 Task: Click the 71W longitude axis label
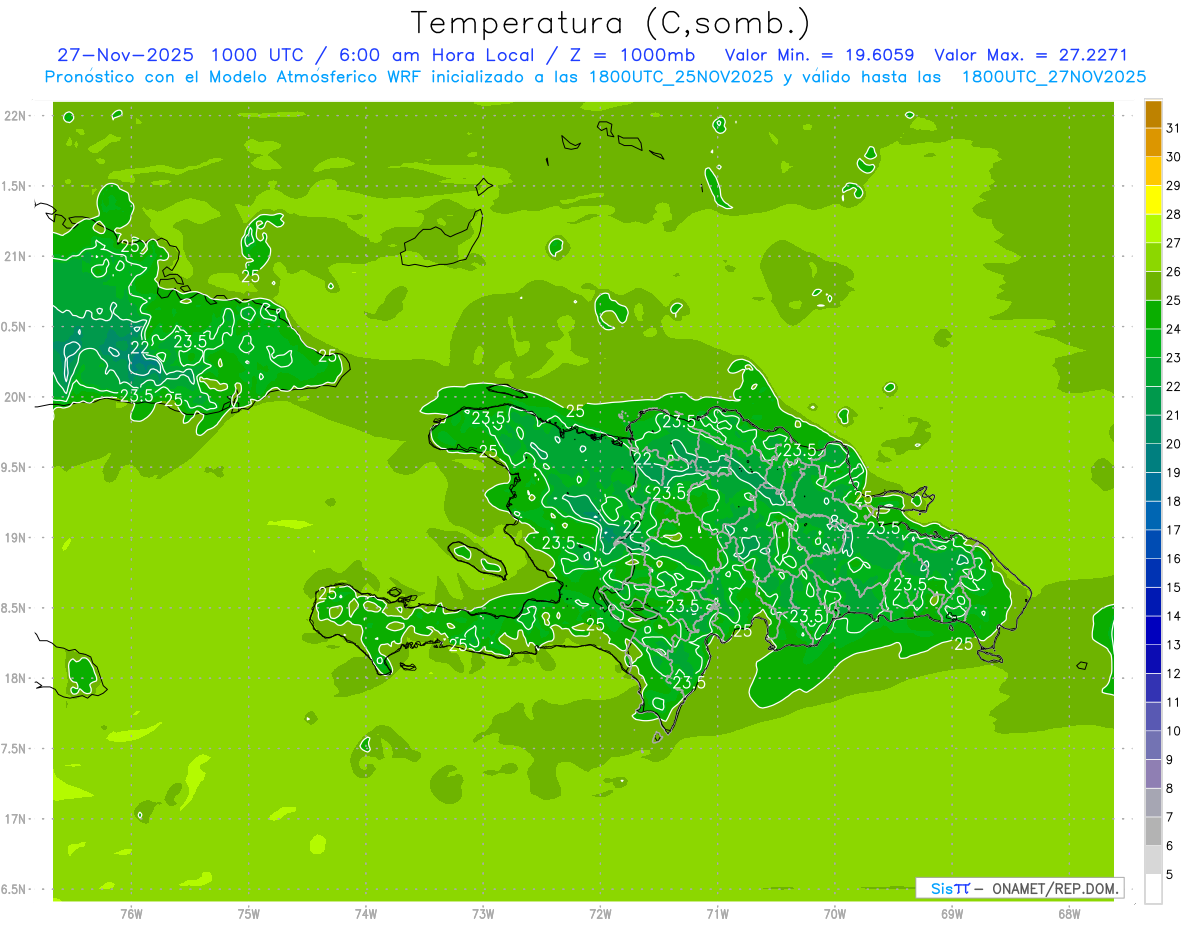tap(717, 914)
